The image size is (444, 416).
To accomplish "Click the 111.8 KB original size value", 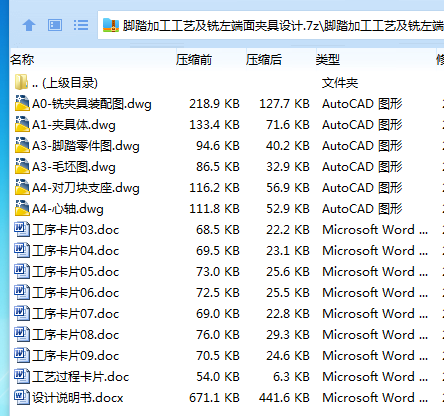I will click(x=214, y=209).
